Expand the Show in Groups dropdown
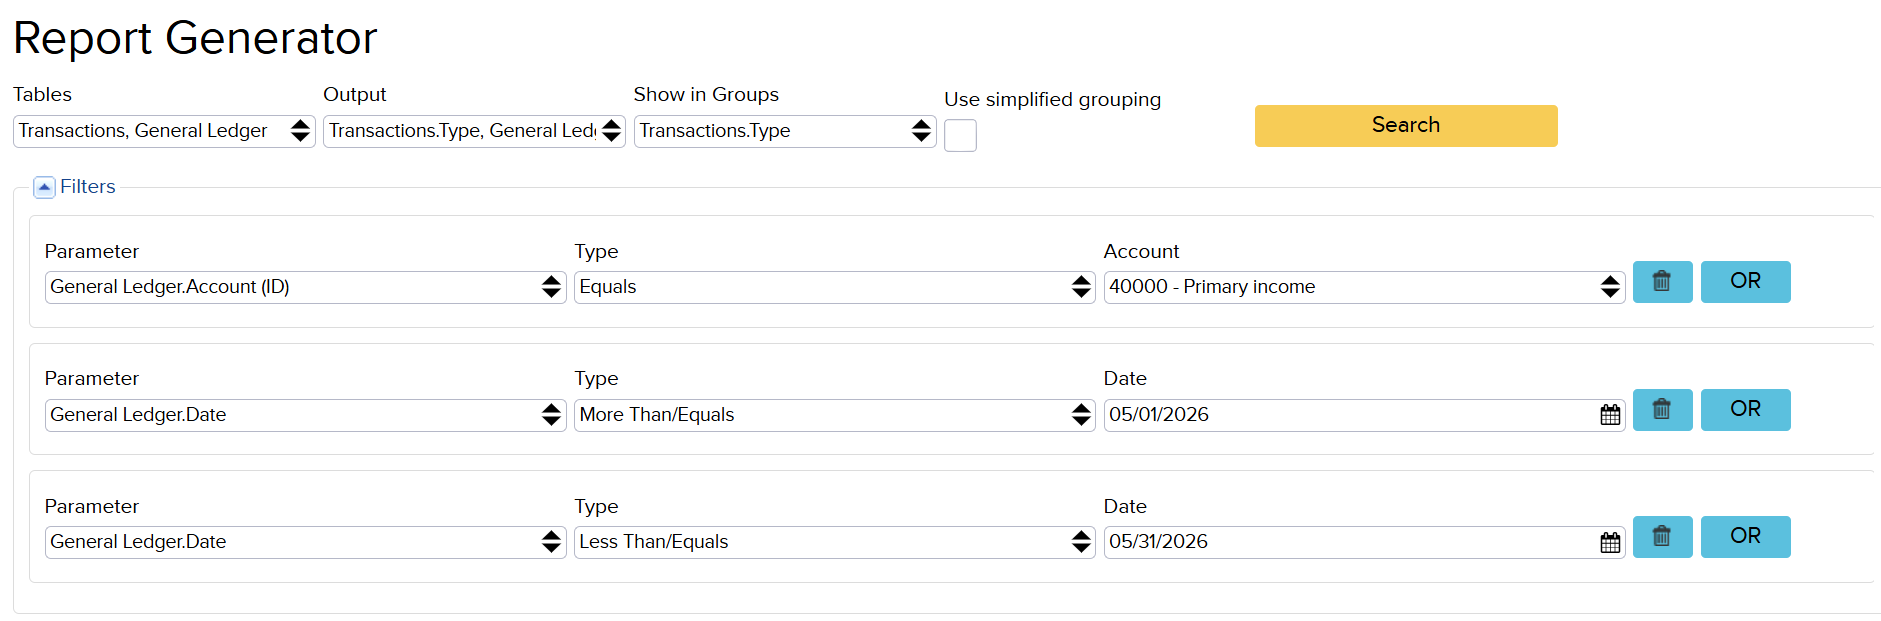 785,131
